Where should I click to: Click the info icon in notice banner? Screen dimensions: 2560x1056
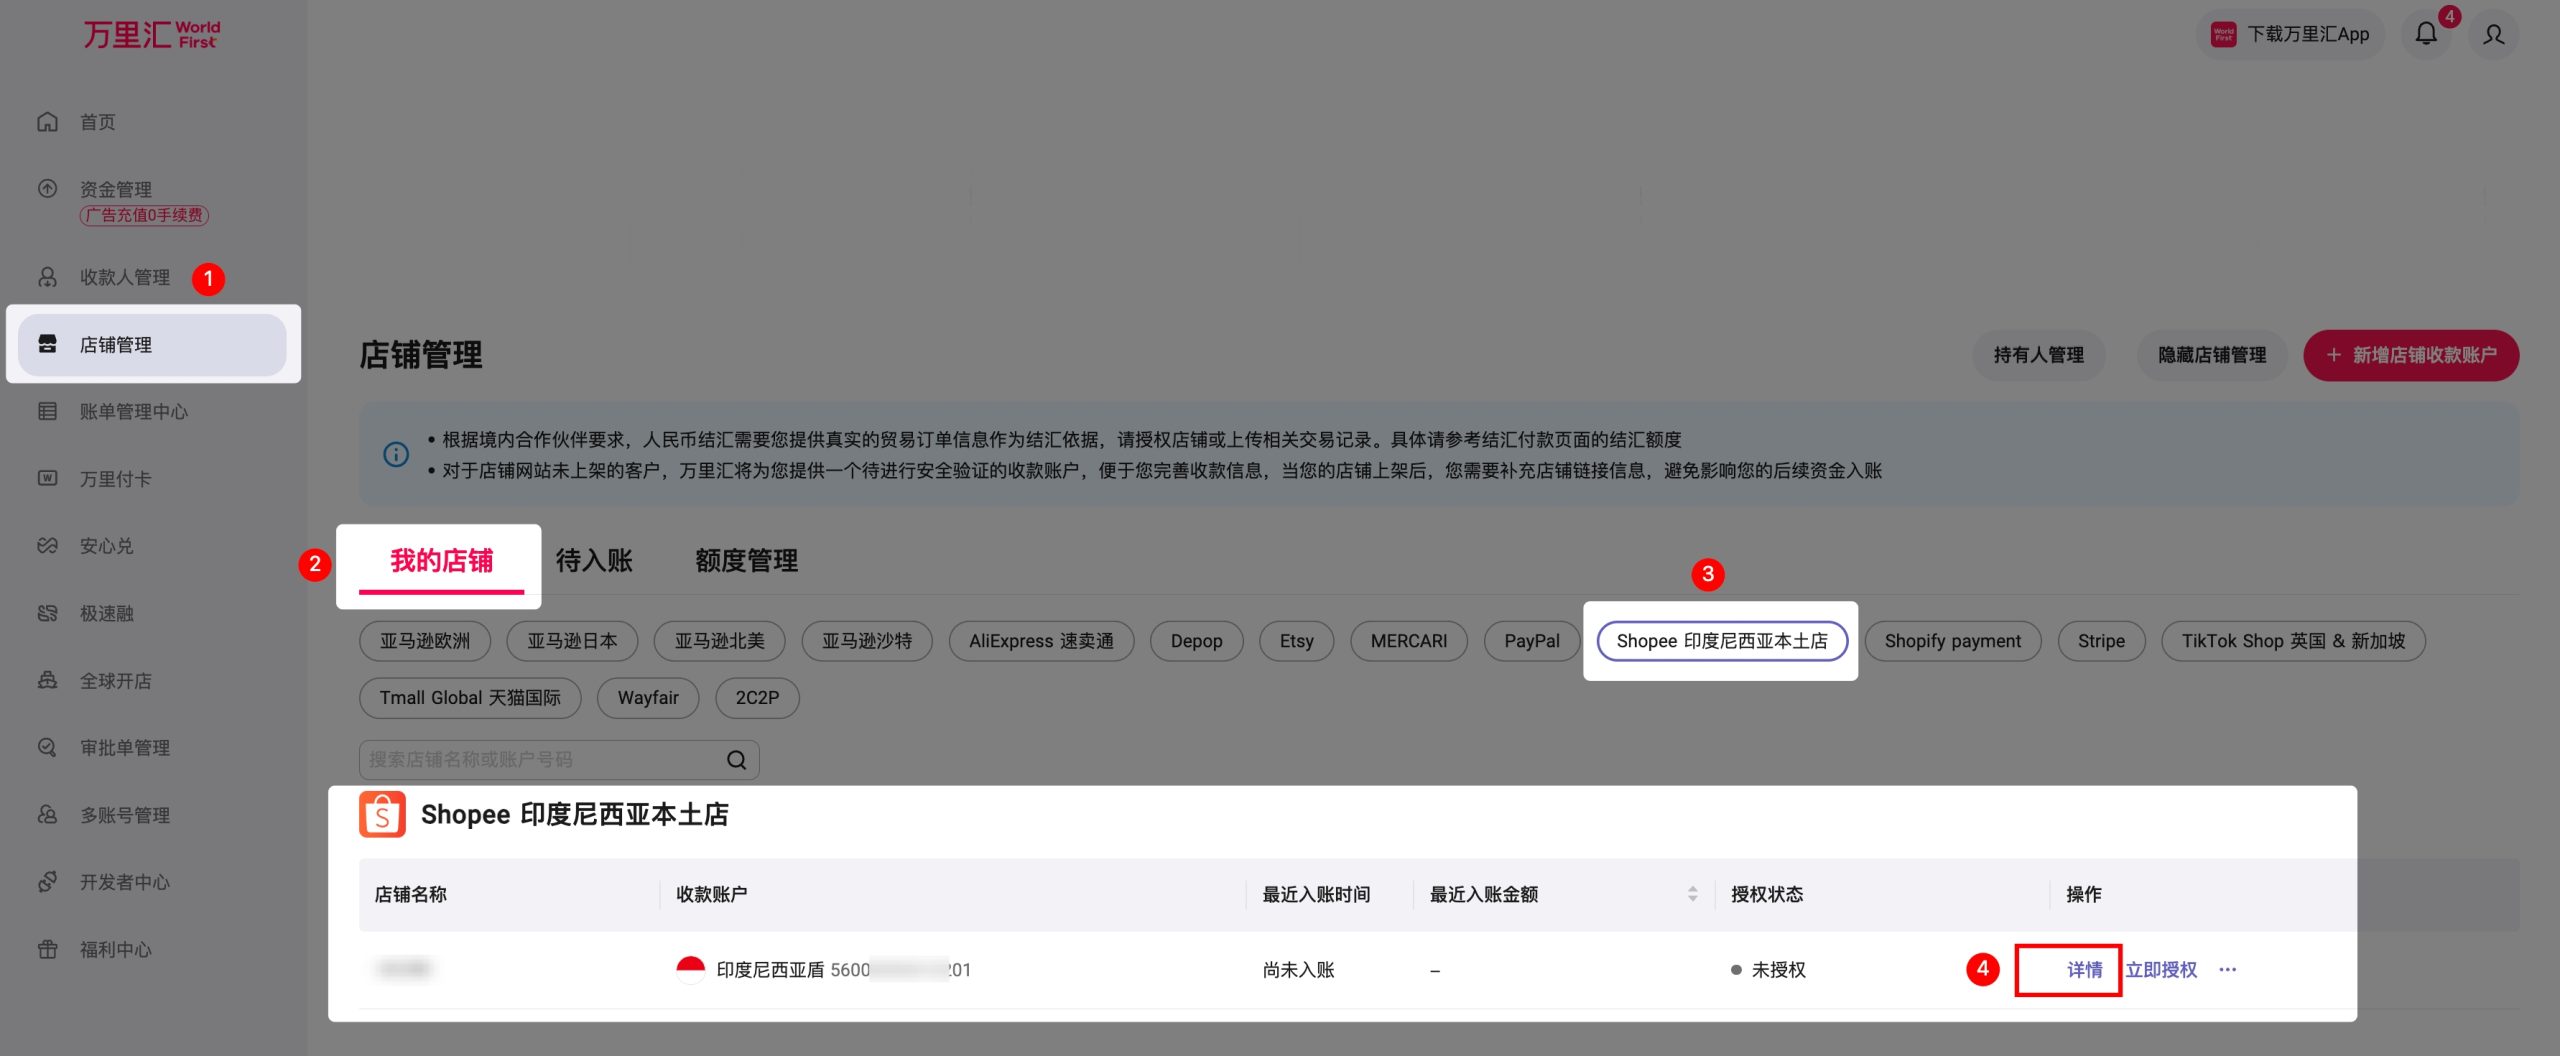pos(396,455)
